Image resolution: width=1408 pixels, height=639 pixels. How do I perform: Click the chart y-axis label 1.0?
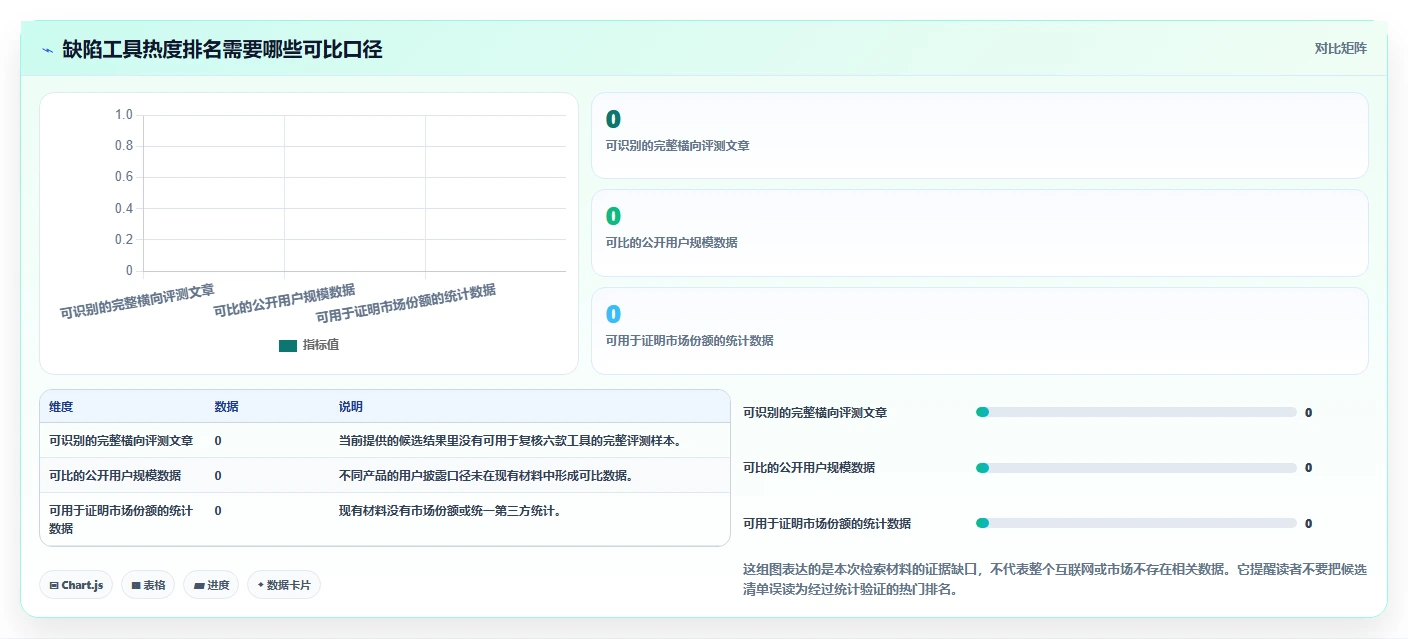click(x=123, y=115)
